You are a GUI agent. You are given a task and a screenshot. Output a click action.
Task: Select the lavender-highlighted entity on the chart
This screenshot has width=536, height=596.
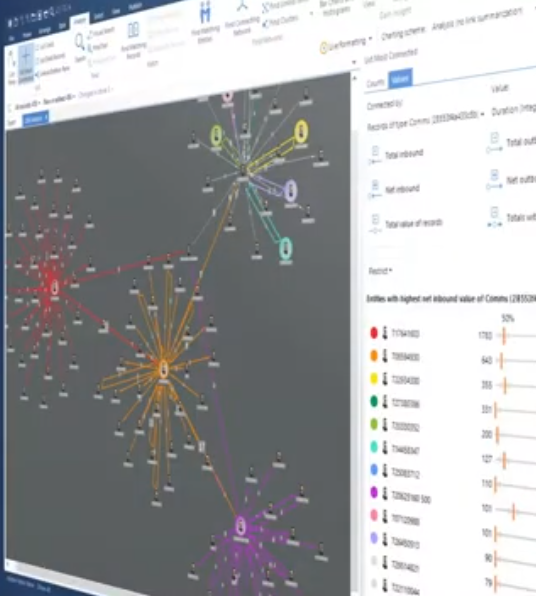tap(290, 190)
